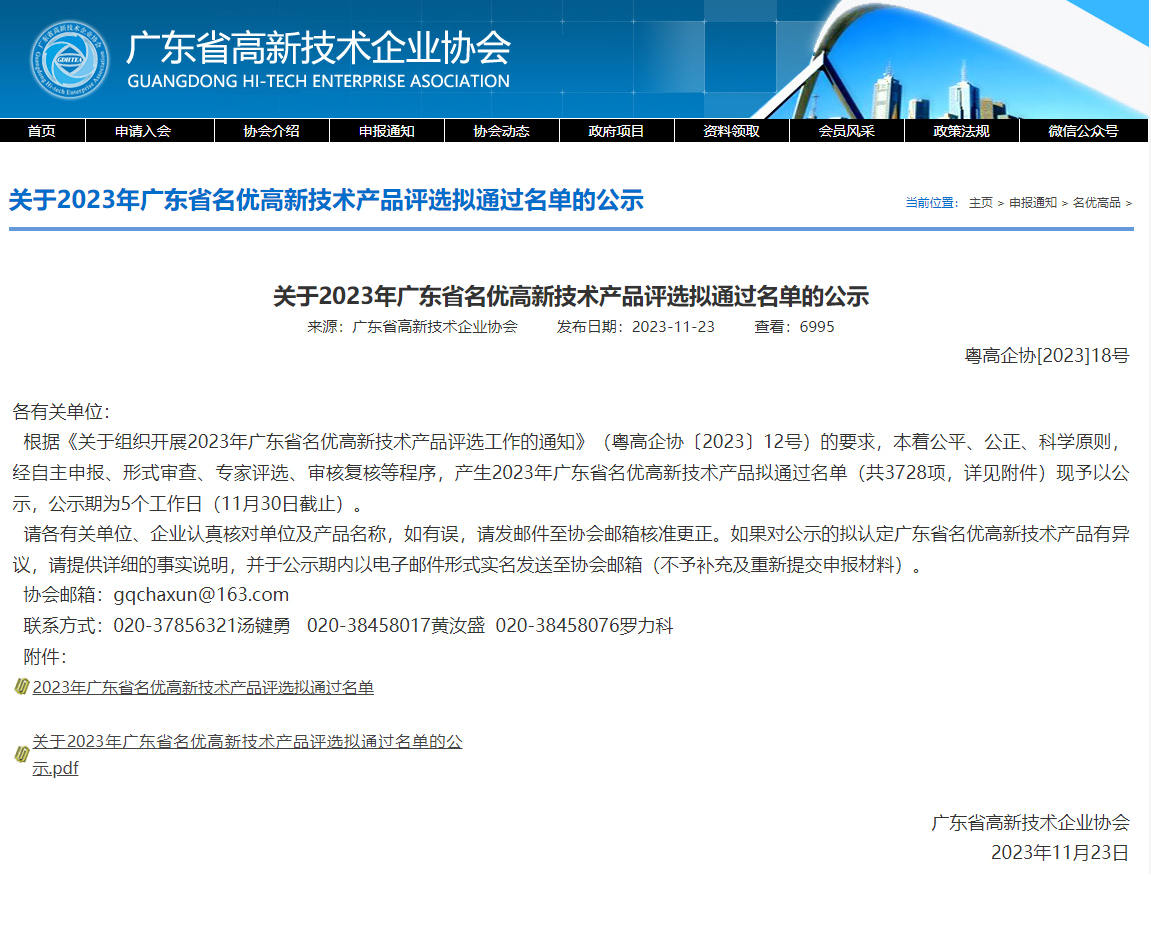Click 申报通知 breadcrumb link

click(x=1033, y=203)
